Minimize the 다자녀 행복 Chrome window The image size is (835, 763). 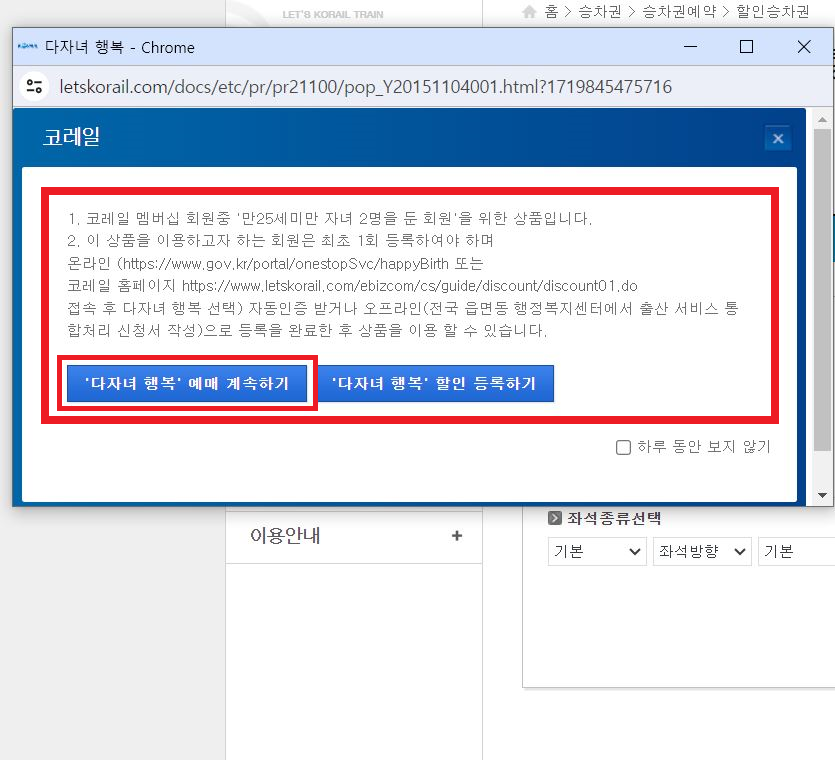pyautogui.click(x=690, y=47)
